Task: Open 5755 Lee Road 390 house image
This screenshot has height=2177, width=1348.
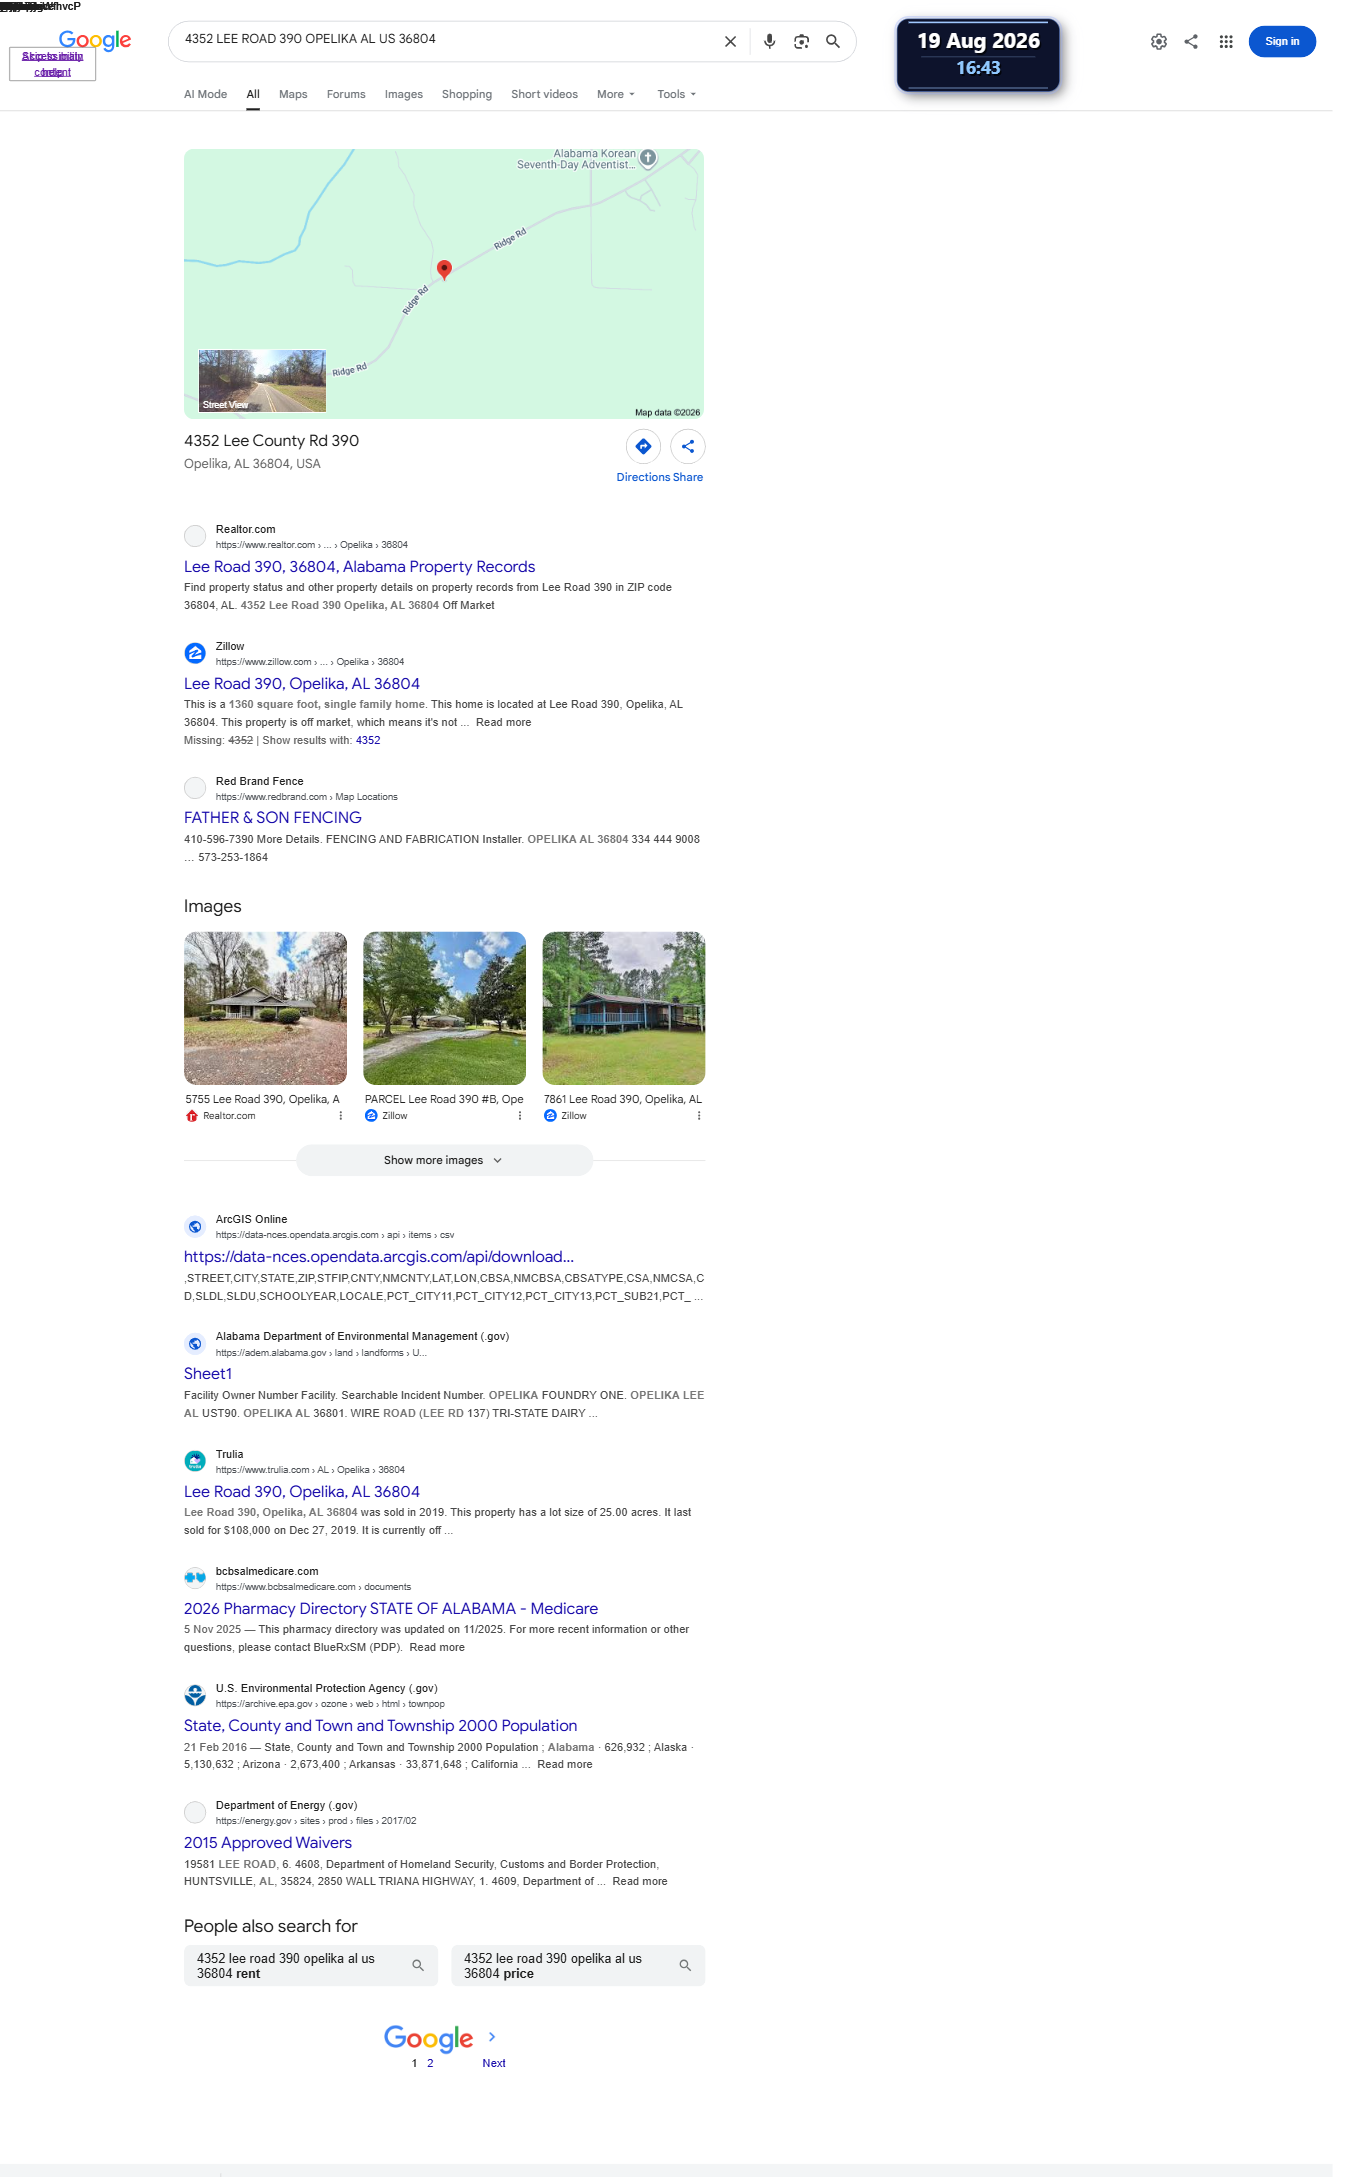Action: click(266, 1008)
